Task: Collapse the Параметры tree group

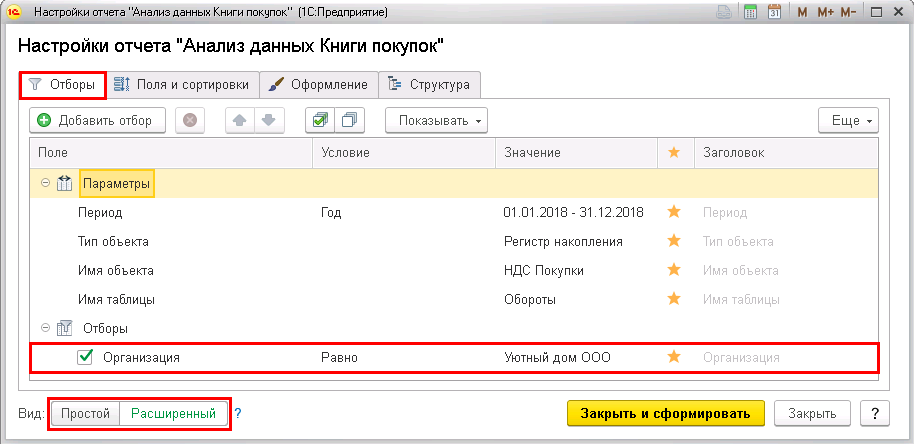Action: (x=45, y=184)
